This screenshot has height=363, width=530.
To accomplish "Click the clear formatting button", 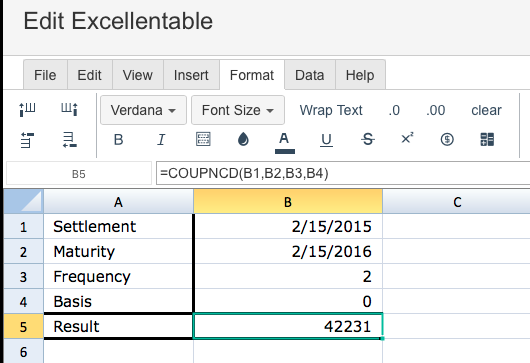I will pos(486,110).
